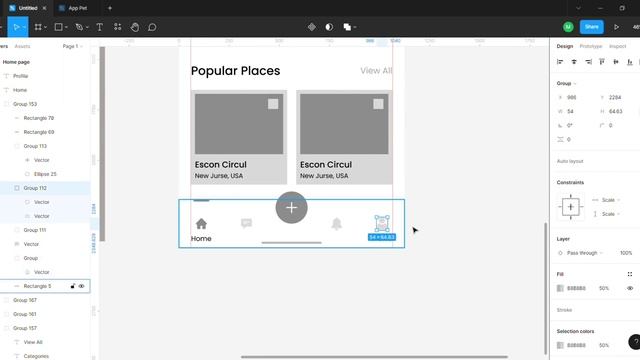Select the Comment tool
The width and height of the screenshot is (640, 360).
152,27
